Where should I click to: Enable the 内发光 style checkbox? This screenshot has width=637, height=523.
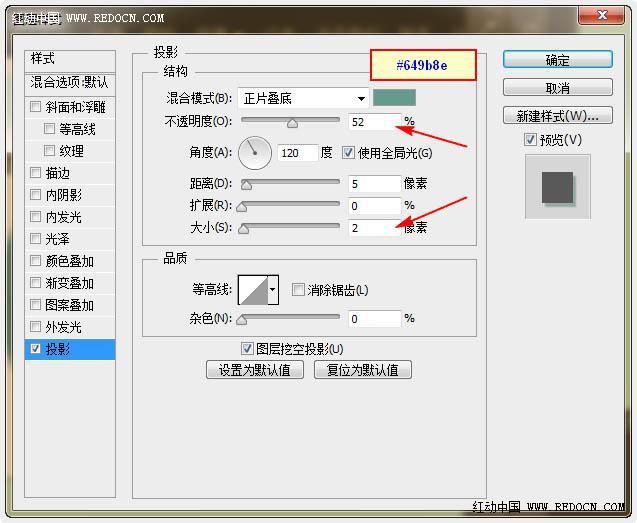point(36,217)
